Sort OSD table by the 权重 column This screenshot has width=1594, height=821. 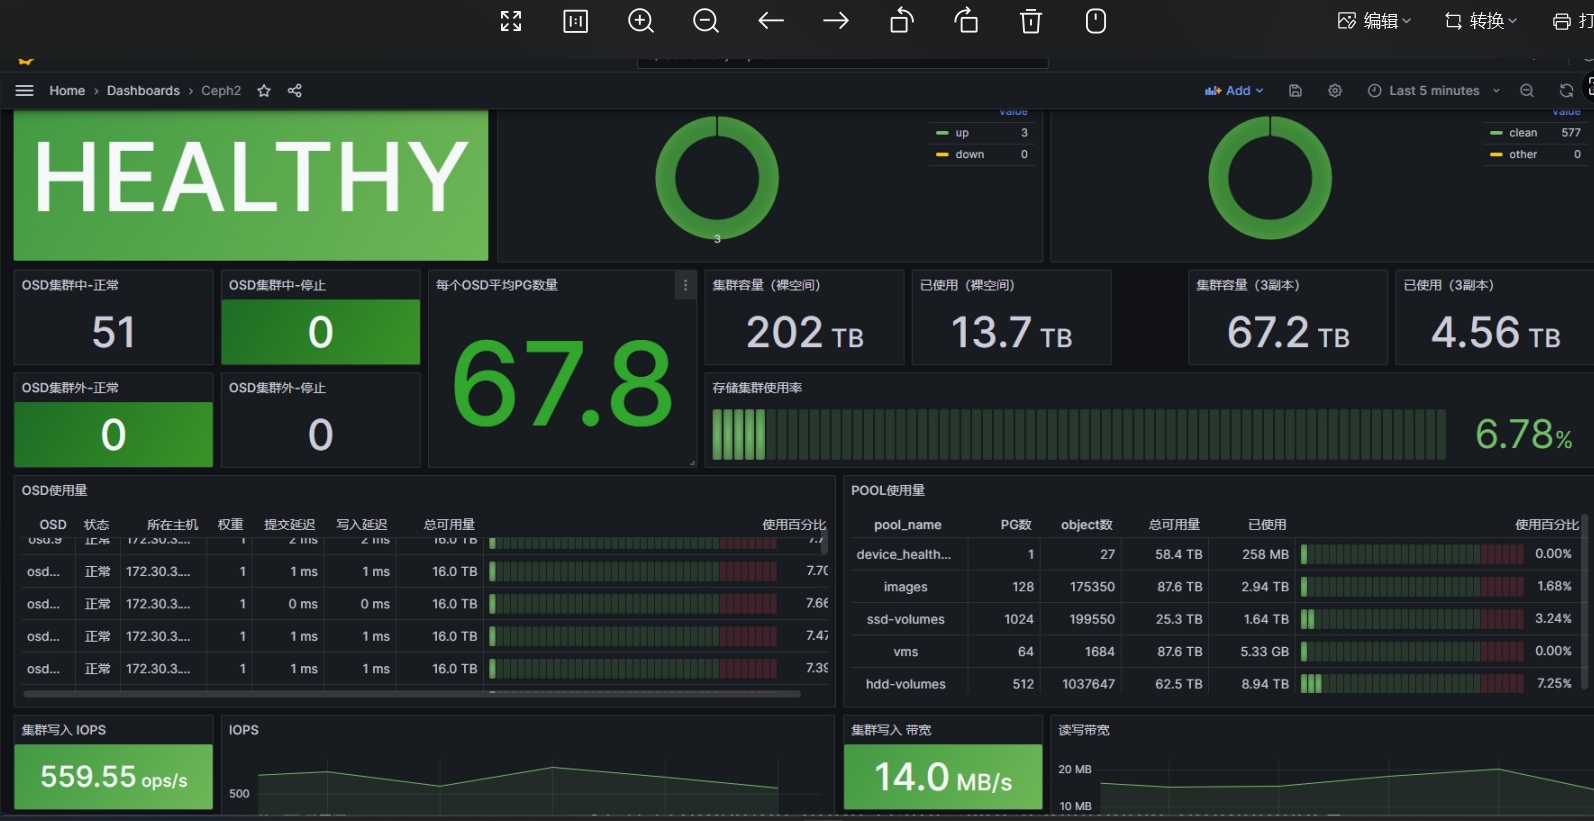click(x=231, y=525)
